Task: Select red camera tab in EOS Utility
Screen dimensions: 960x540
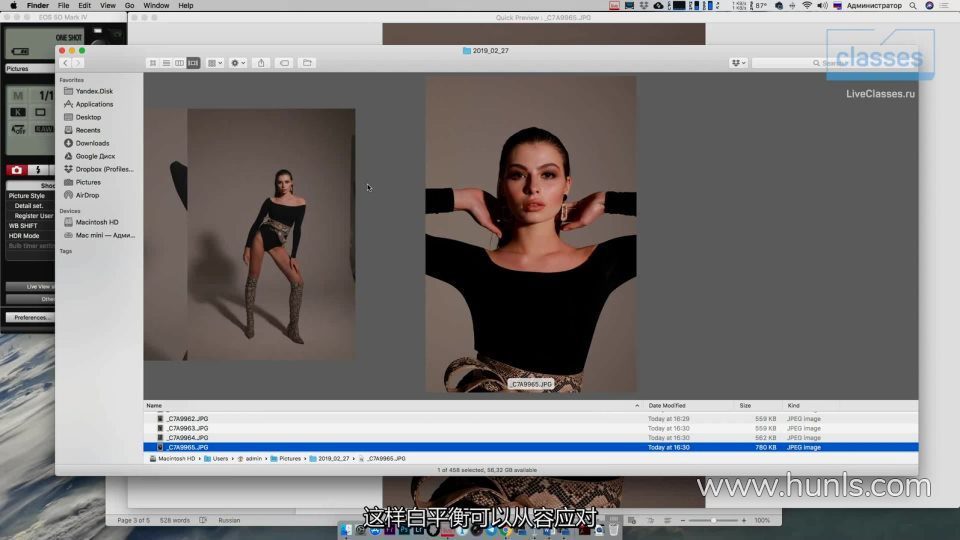Action: pyautogui.click(x=17, y=170)
